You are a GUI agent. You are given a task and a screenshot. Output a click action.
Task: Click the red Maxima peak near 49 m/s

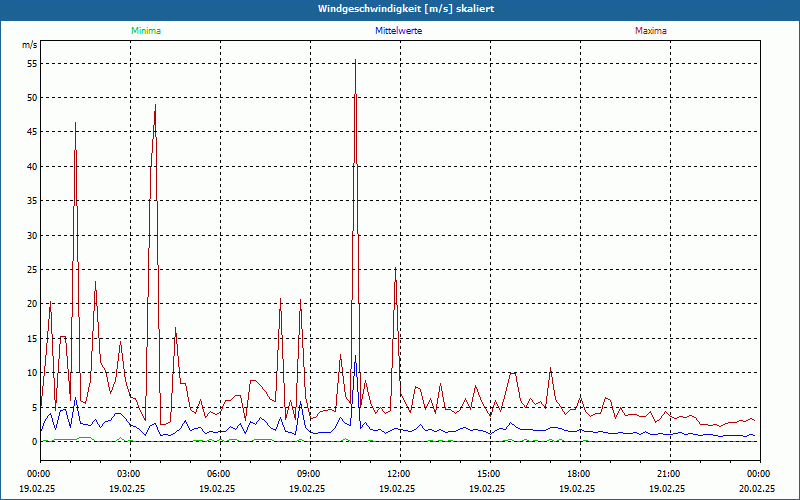tap(155, 105)
